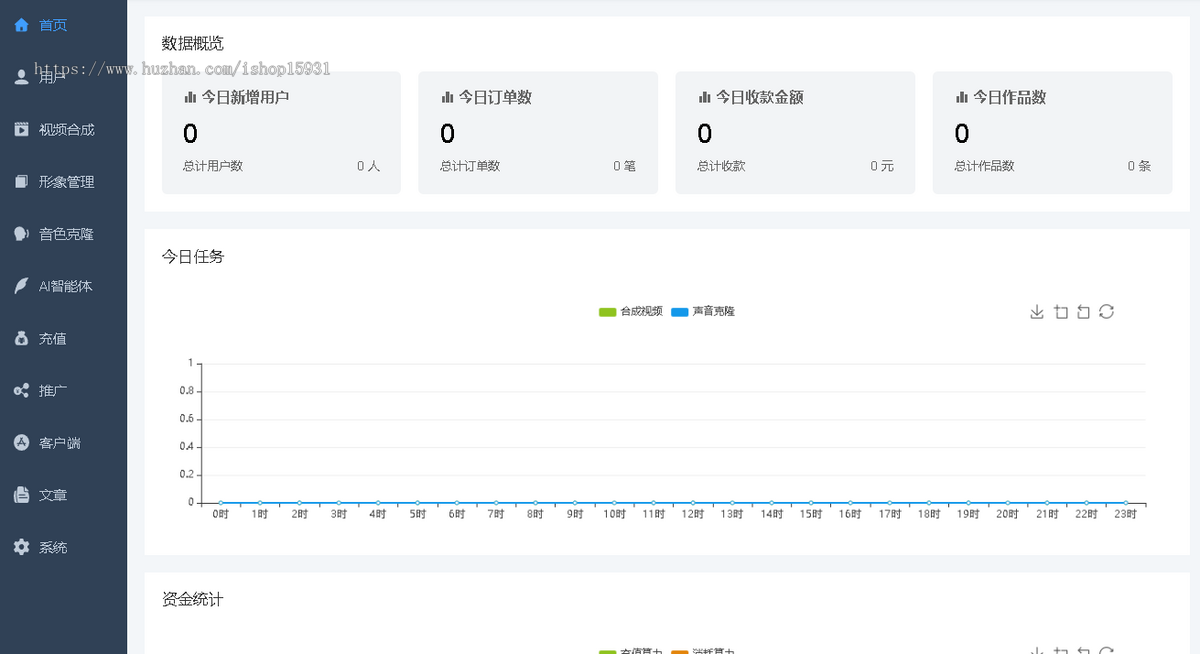Open 形象管理 in the sidebar

click(x=66, y=182)
